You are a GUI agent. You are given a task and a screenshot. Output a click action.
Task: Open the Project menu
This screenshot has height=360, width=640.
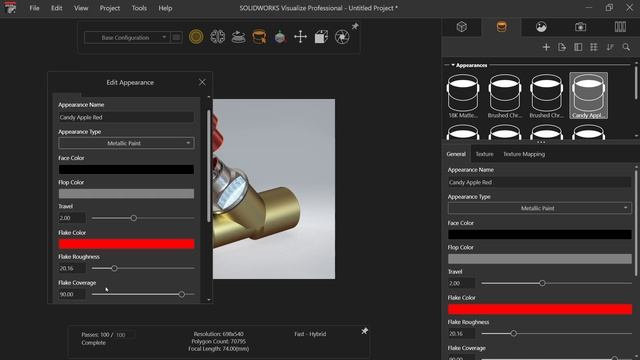(110, 8)
